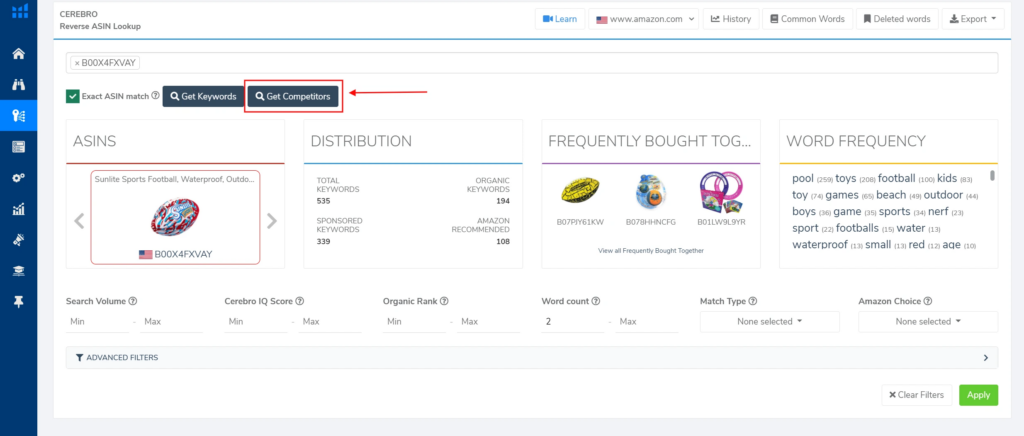Open the home icon in sidebar
Image resolution: width=1024 pixels, height=436 pixels.
(19, 54)
